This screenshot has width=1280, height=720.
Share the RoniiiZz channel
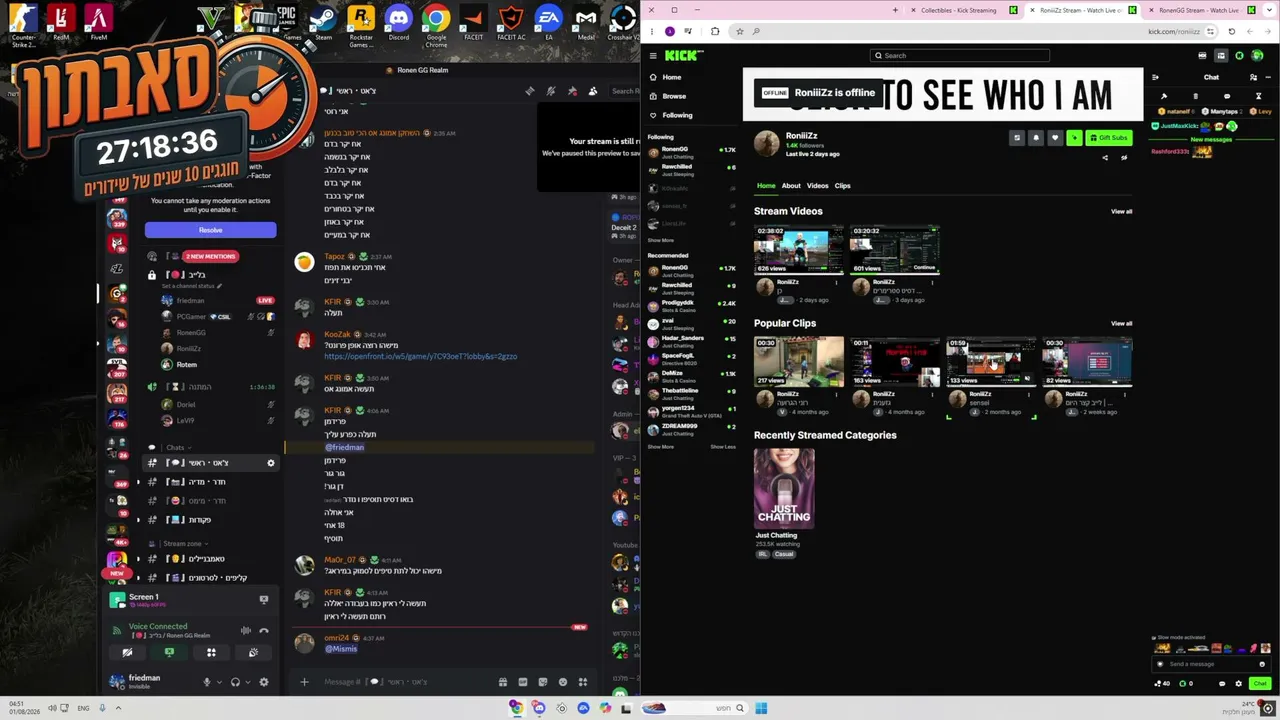pos(1105,157)
